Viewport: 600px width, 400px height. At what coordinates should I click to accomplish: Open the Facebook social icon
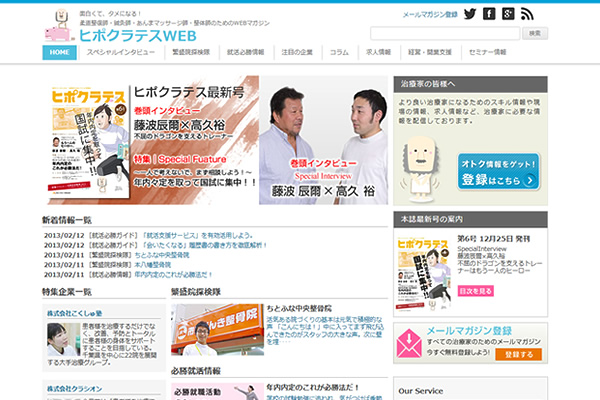(488, 14)
